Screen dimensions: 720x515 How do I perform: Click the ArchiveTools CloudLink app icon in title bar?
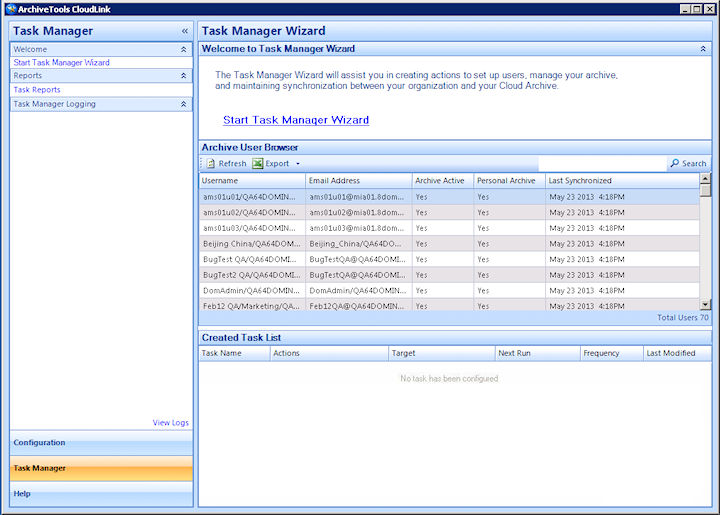pyautogui.click(x=11, y=9)
